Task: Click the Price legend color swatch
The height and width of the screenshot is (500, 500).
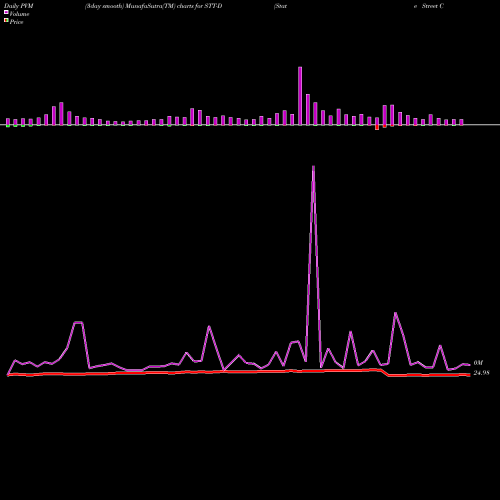Action: coord(6,21)
